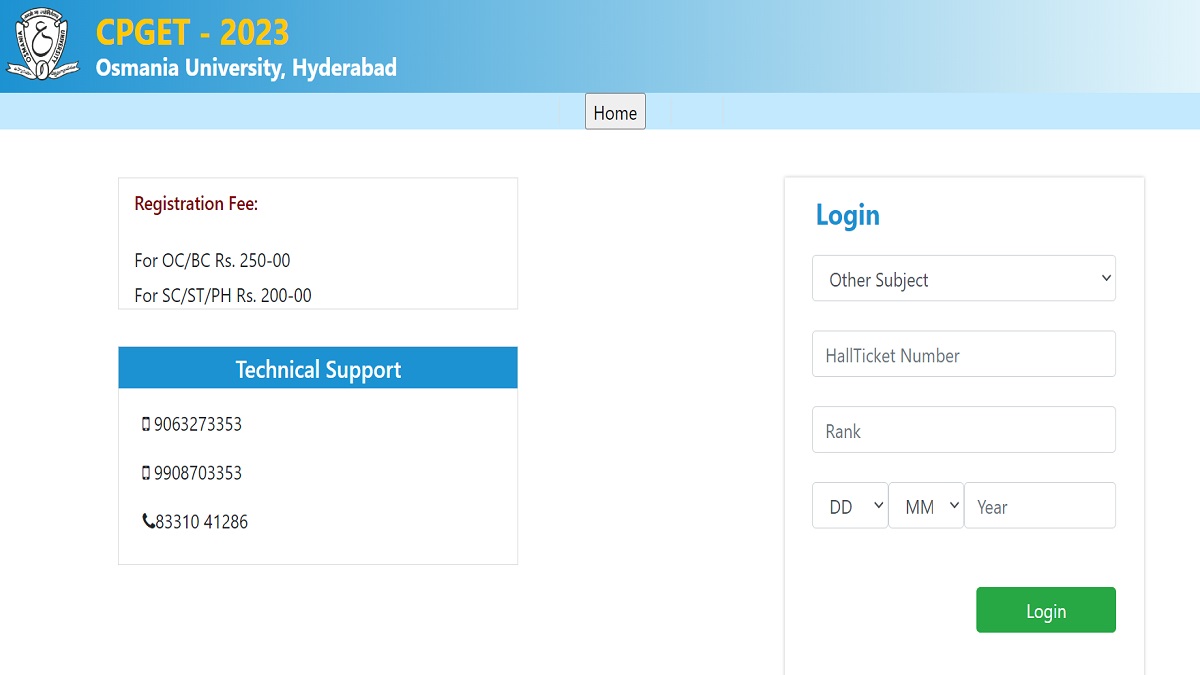Click the mobile icon beside 9908703353
Screen dimensions: 1200x675
click(x=146, y=473)
